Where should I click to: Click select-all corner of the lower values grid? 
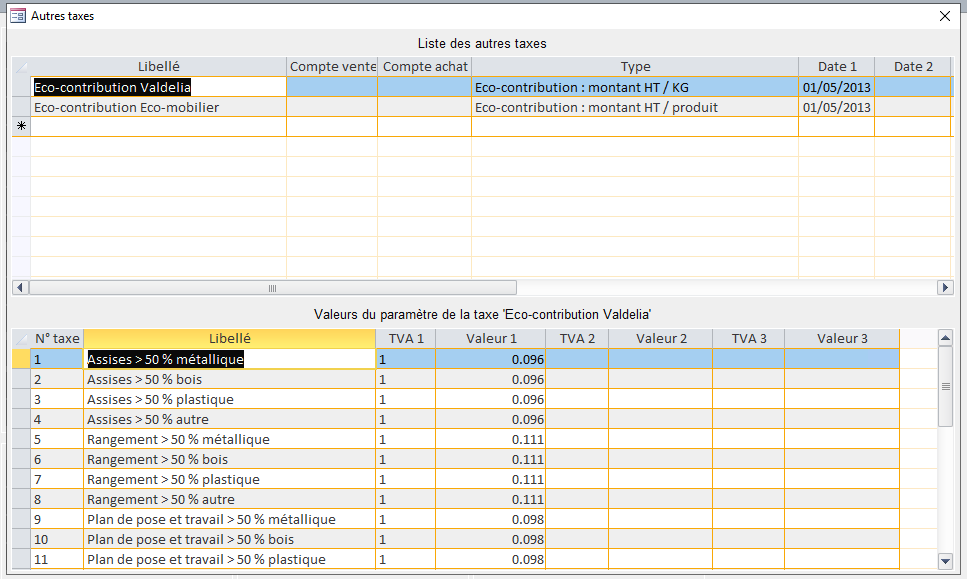(x=21, y=339)
